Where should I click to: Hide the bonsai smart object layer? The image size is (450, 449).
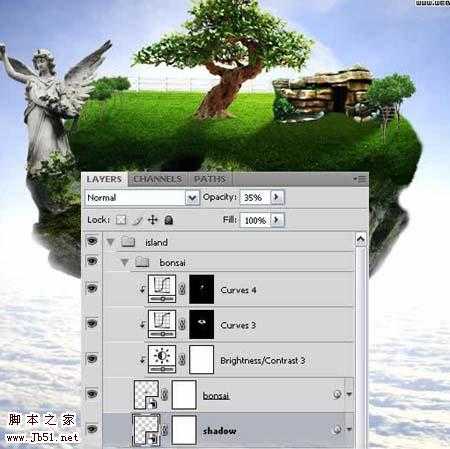click(x=92, y=394)
